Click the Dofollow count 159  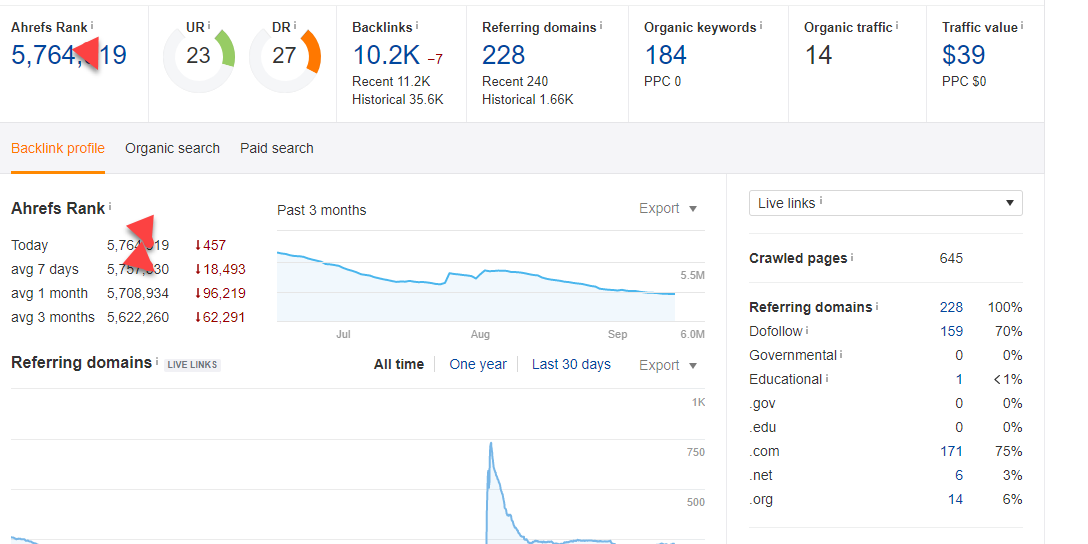[951, 332]
